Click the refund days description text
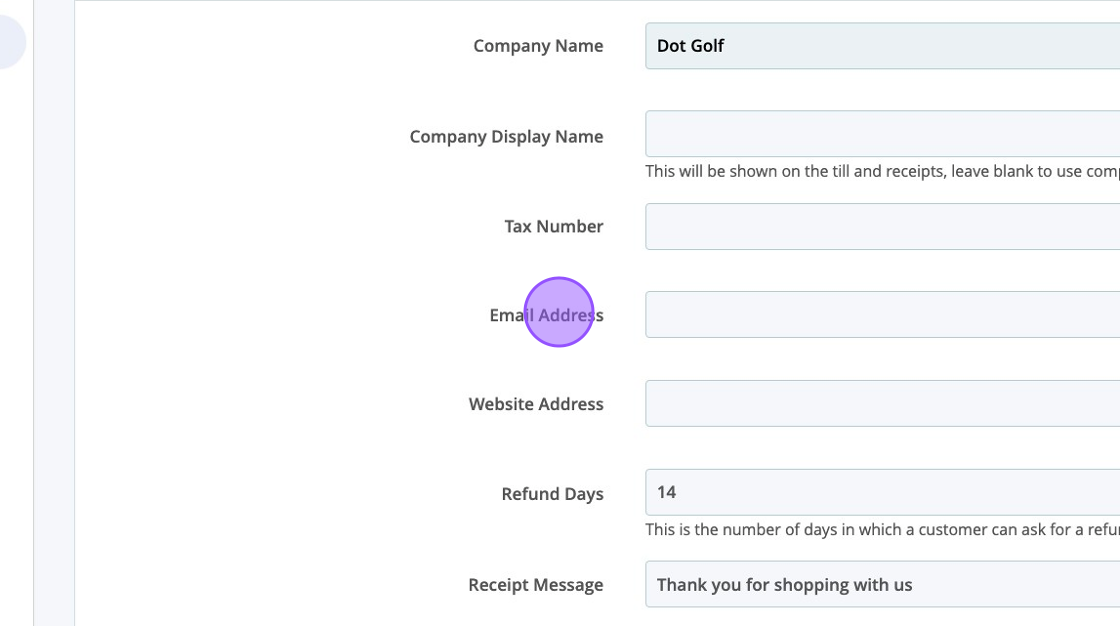The image size is (1120, 626). point(880,530)
